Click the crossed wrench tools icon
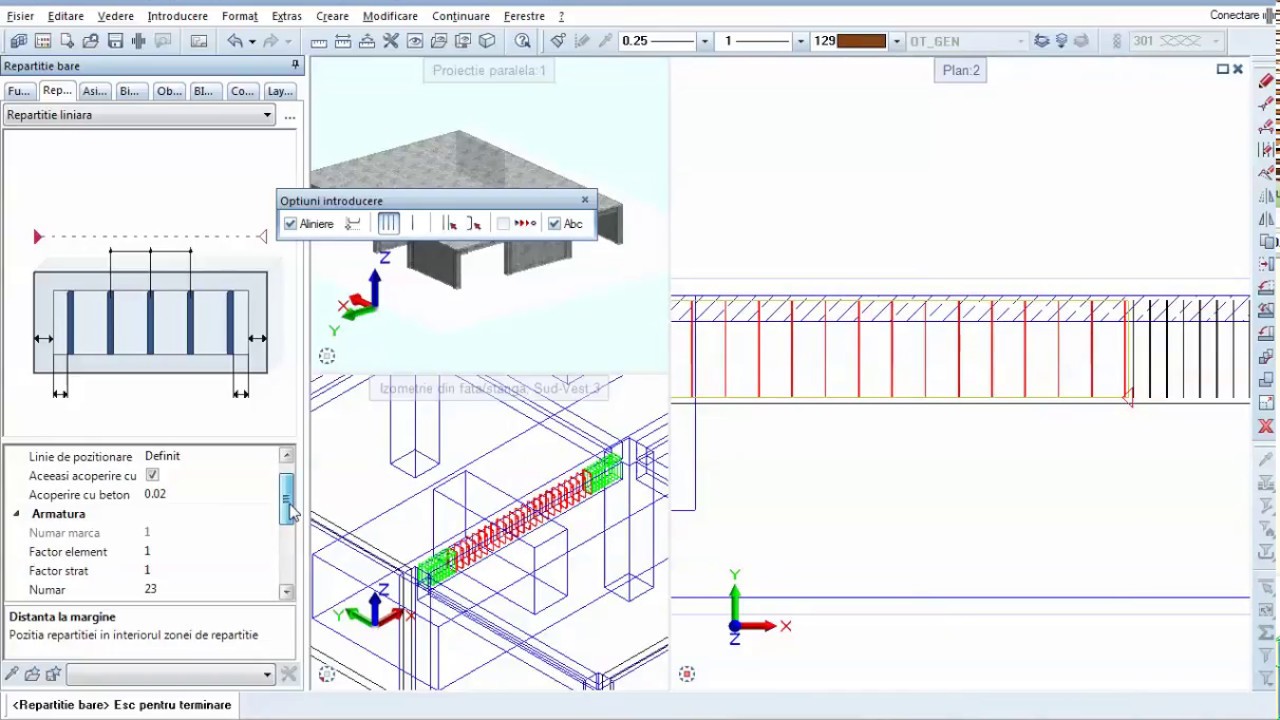 tap(391, 41)
